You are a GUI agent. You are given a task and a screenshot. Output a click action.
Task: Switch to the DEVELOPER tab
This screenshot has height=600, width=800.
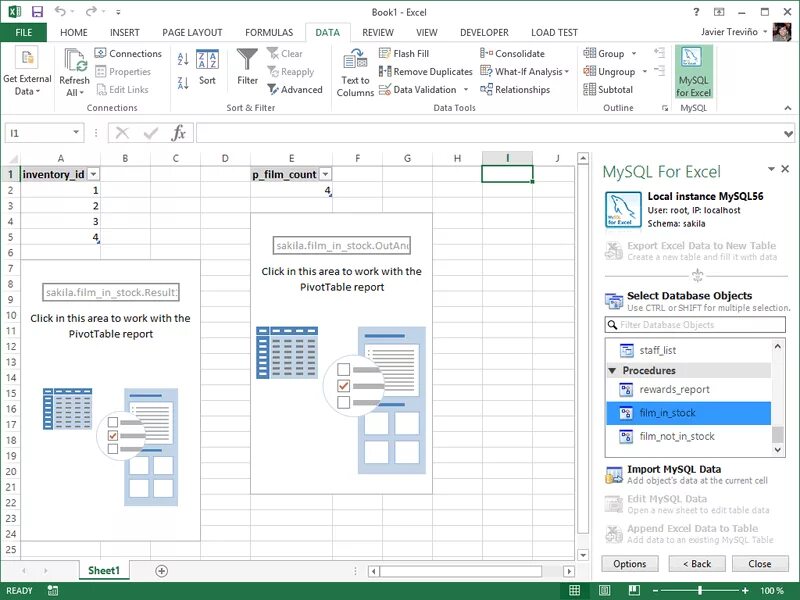point(484,33)
